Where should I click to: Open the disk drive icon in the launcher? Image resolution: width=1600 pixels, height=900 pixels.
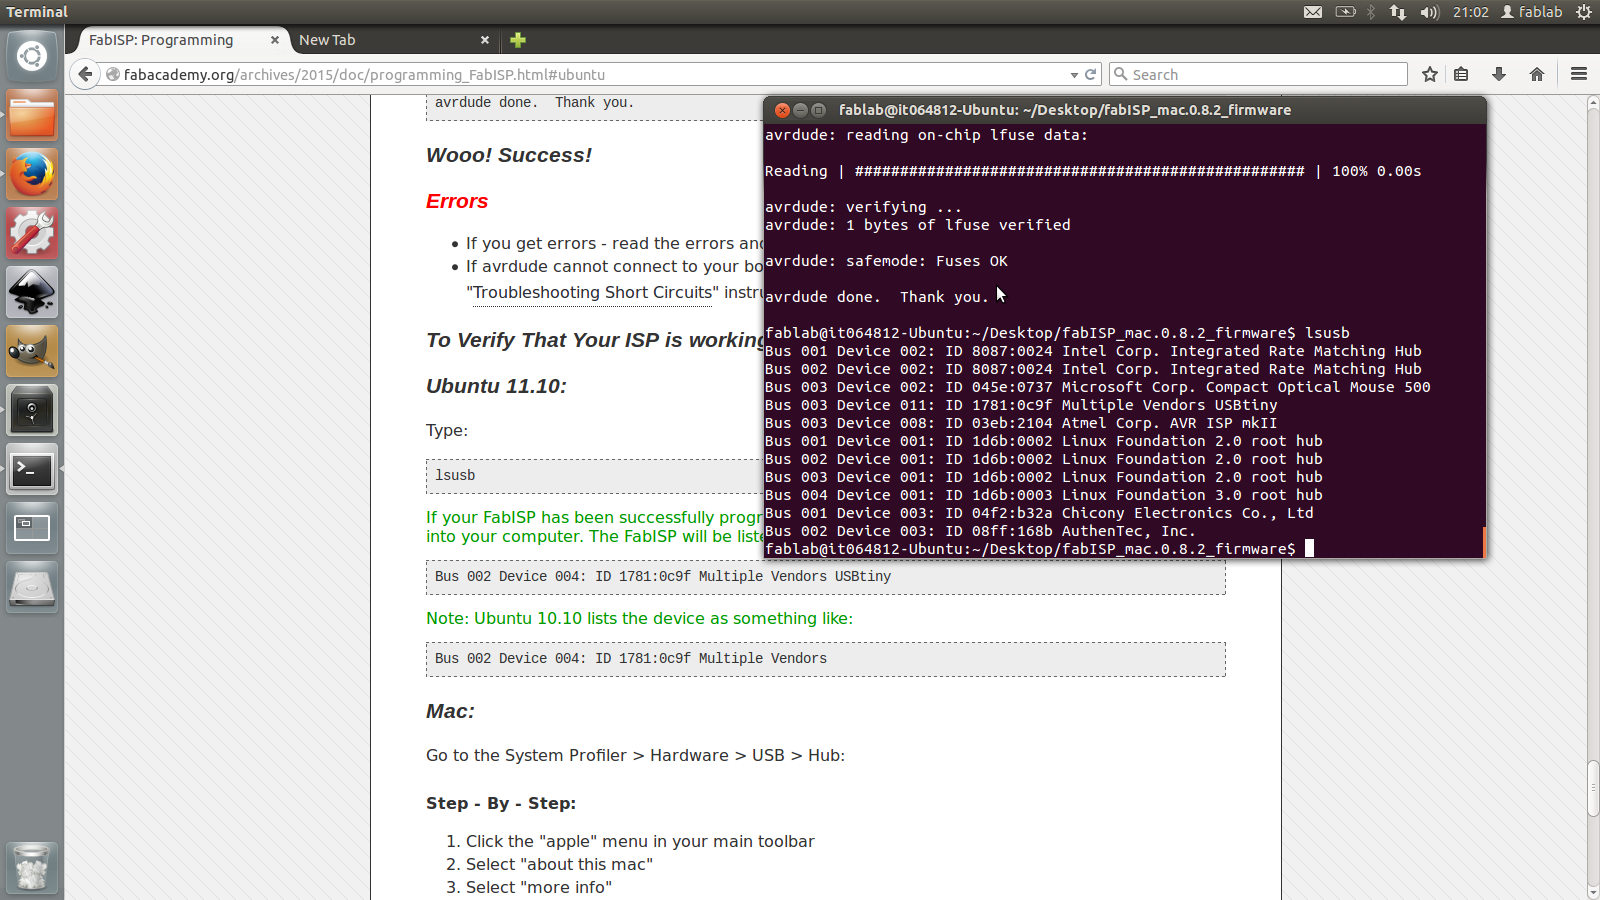coord(32,587)
